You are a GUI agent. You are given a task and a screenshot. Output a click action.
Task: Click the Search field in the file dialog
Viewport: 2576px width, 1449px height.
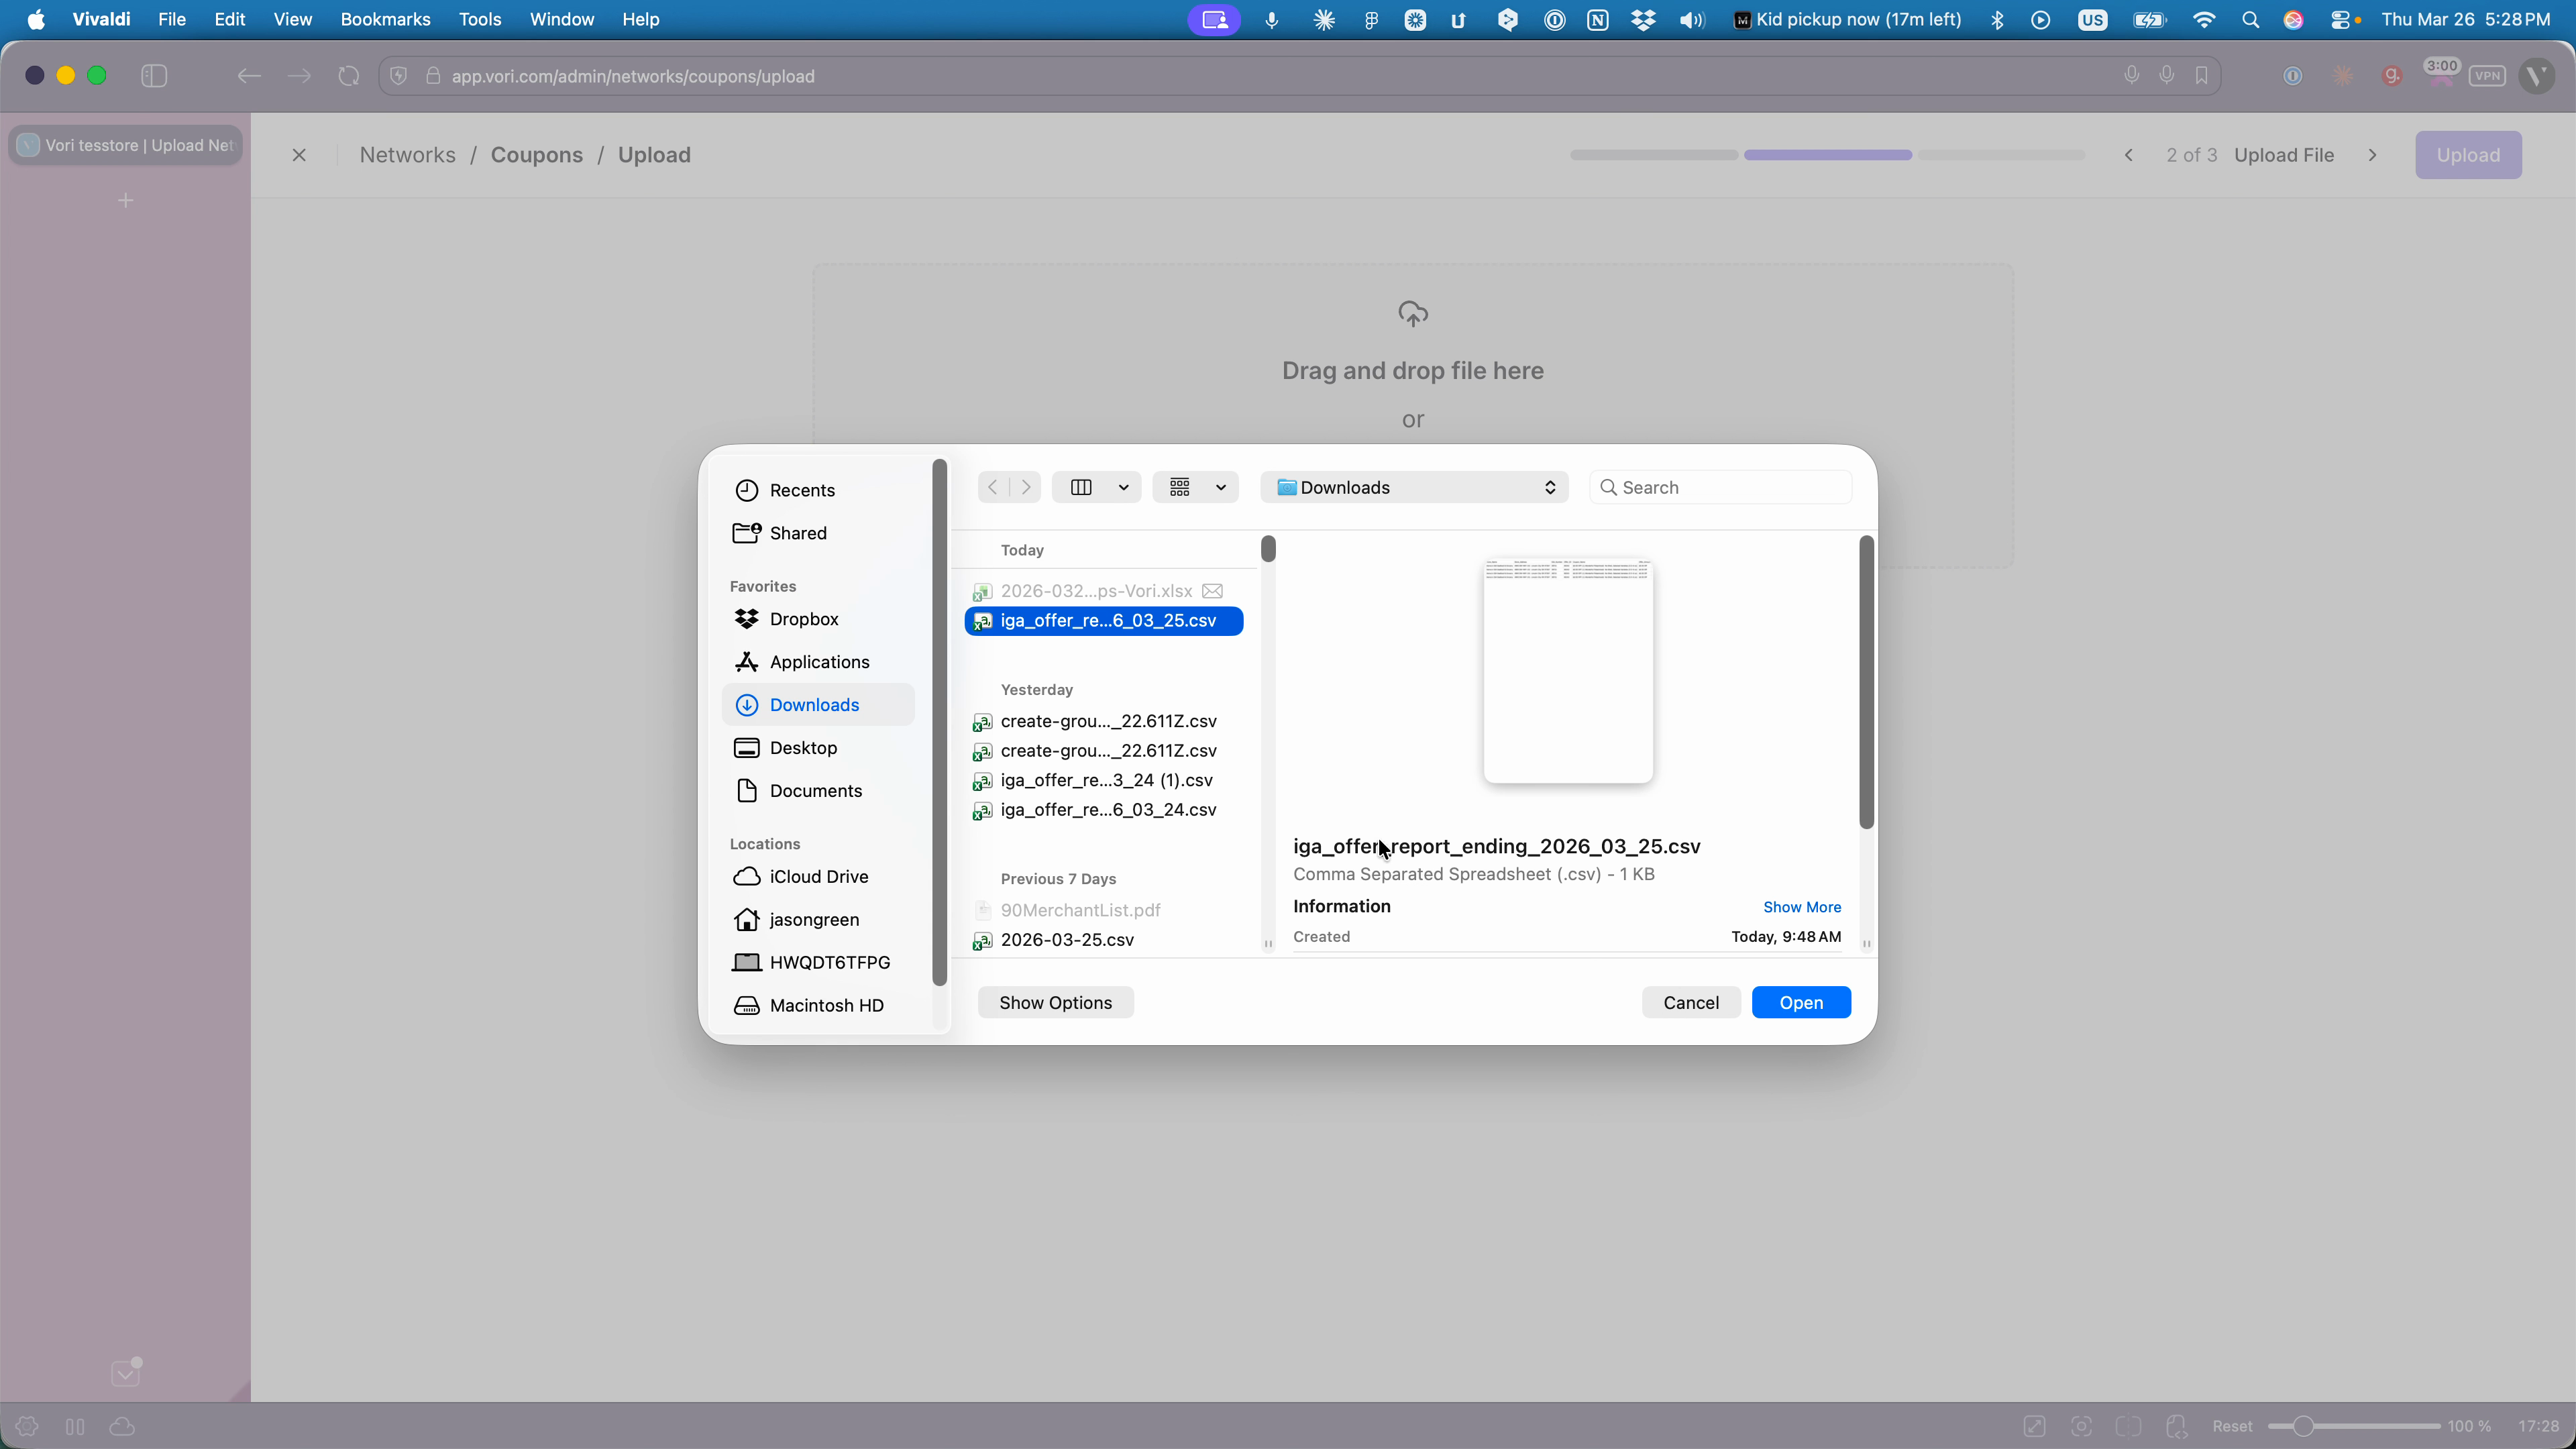[1720, 487]
